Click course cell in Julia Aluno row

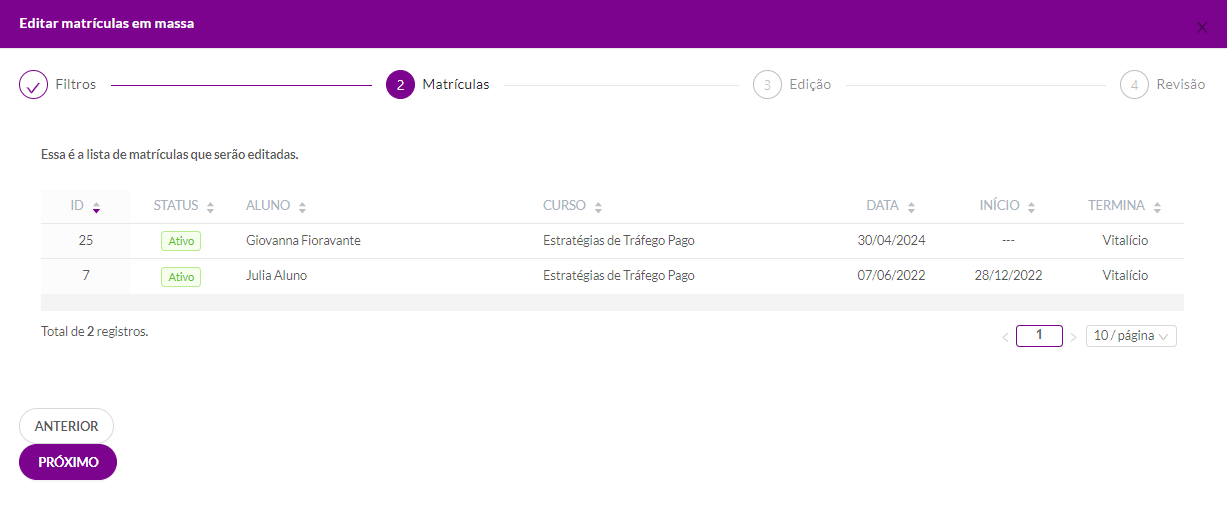(x=619, y=276)
